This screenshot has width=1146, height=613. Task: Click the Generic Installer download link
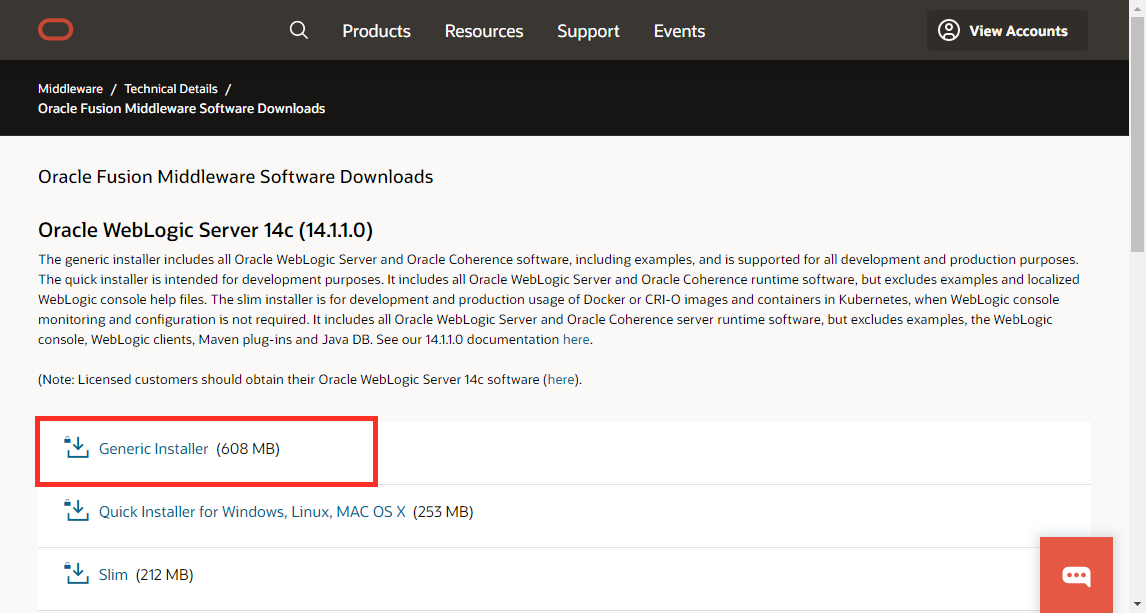[x=153, y=448]
